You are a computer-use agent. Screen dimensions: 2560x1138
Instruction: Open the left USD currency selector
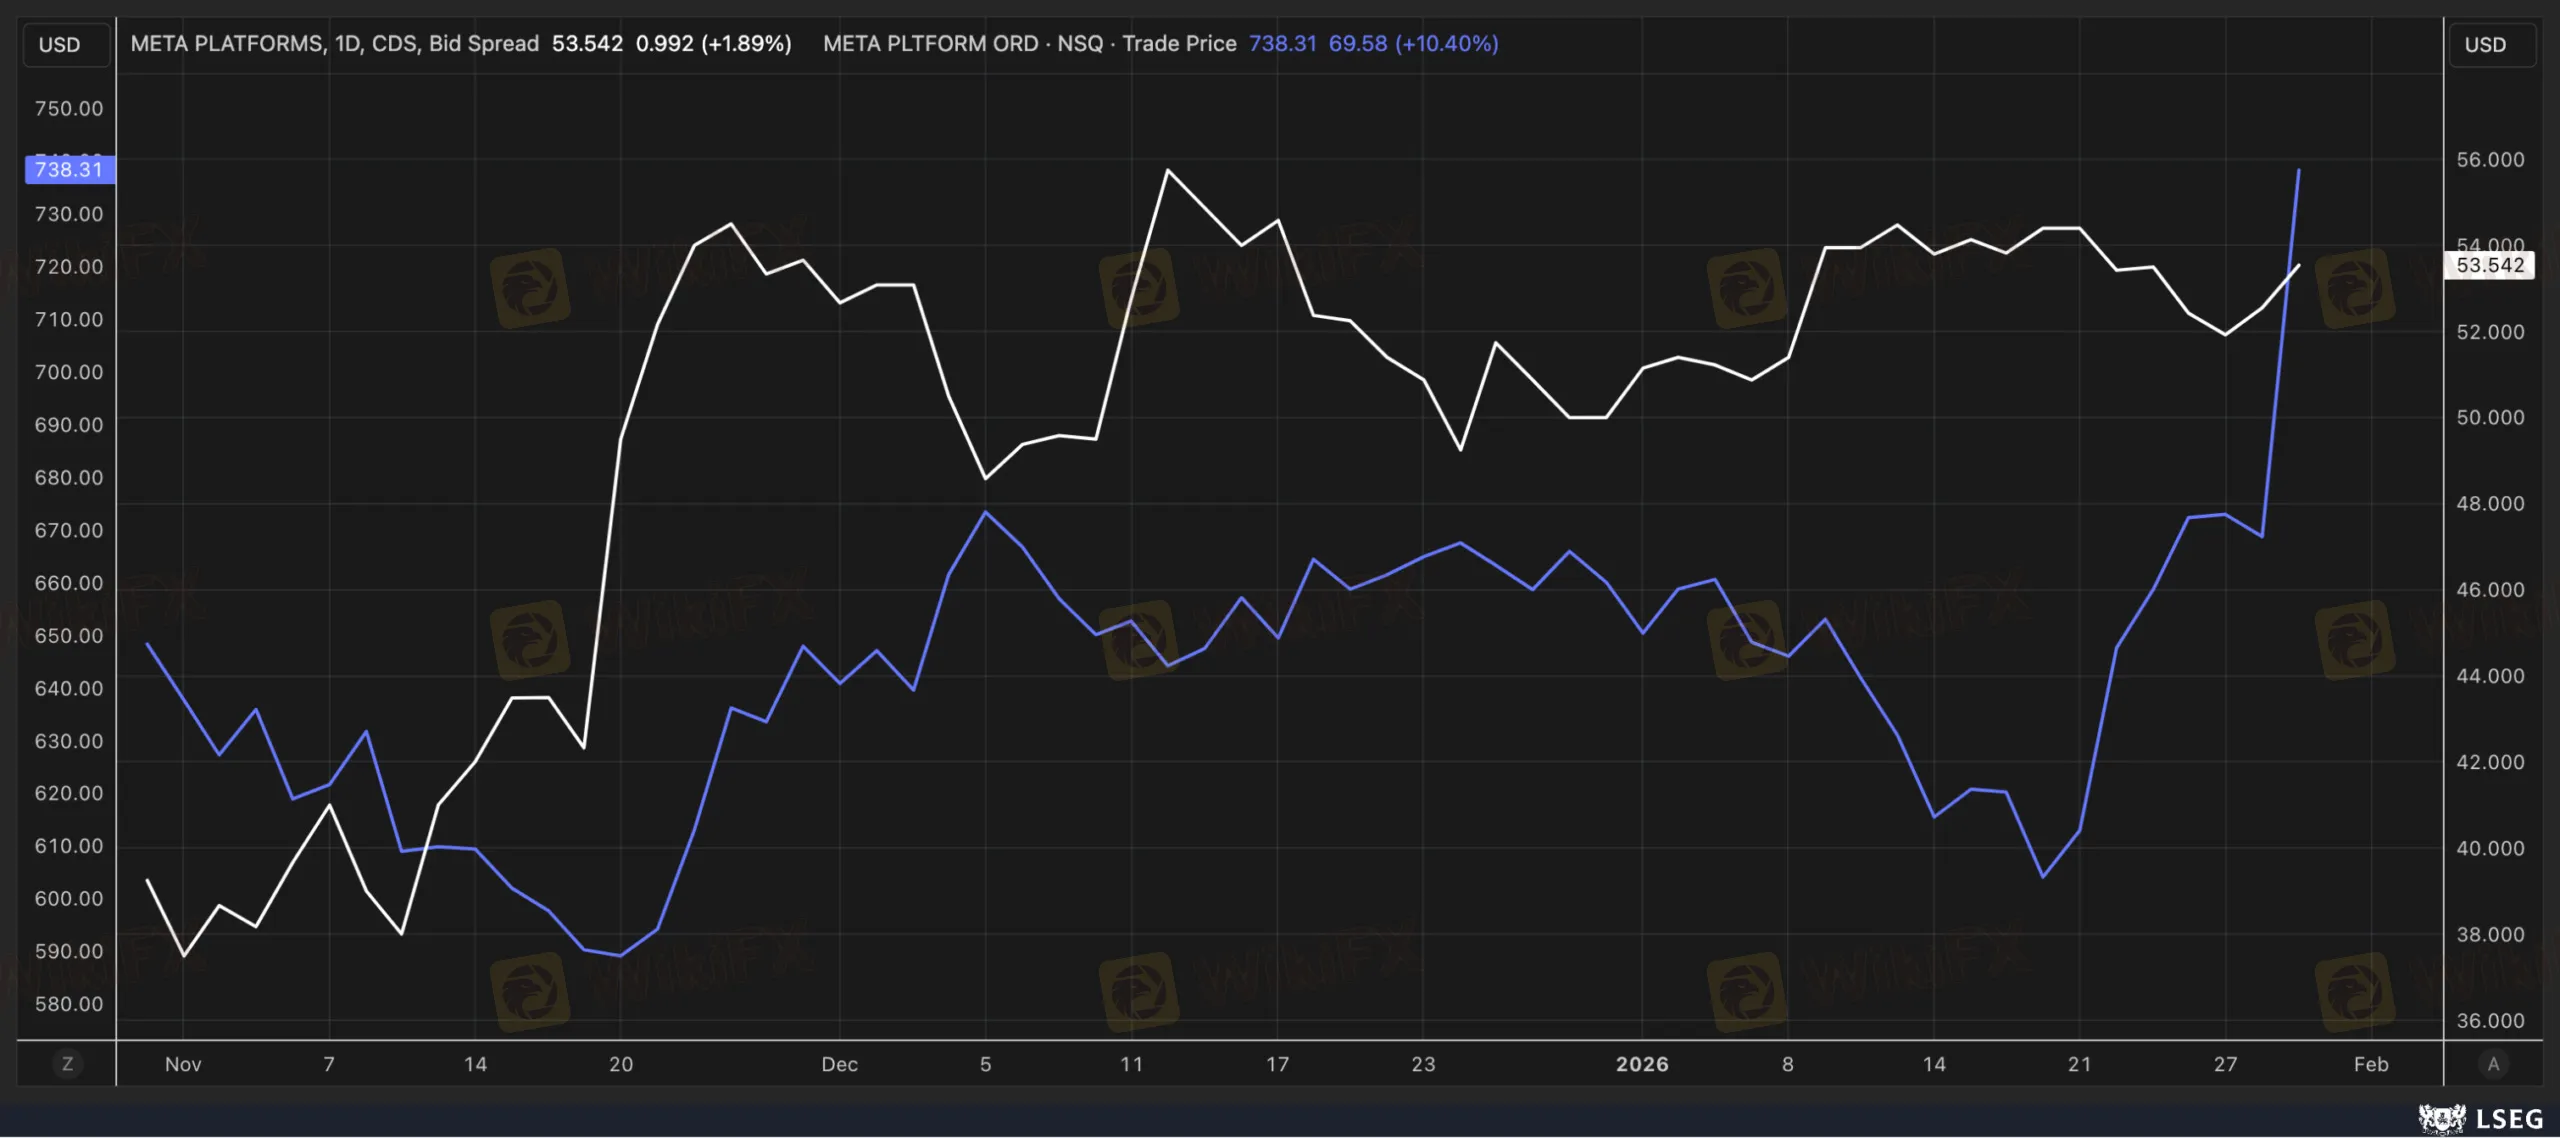pyautogui.click(x=60, y=45)
